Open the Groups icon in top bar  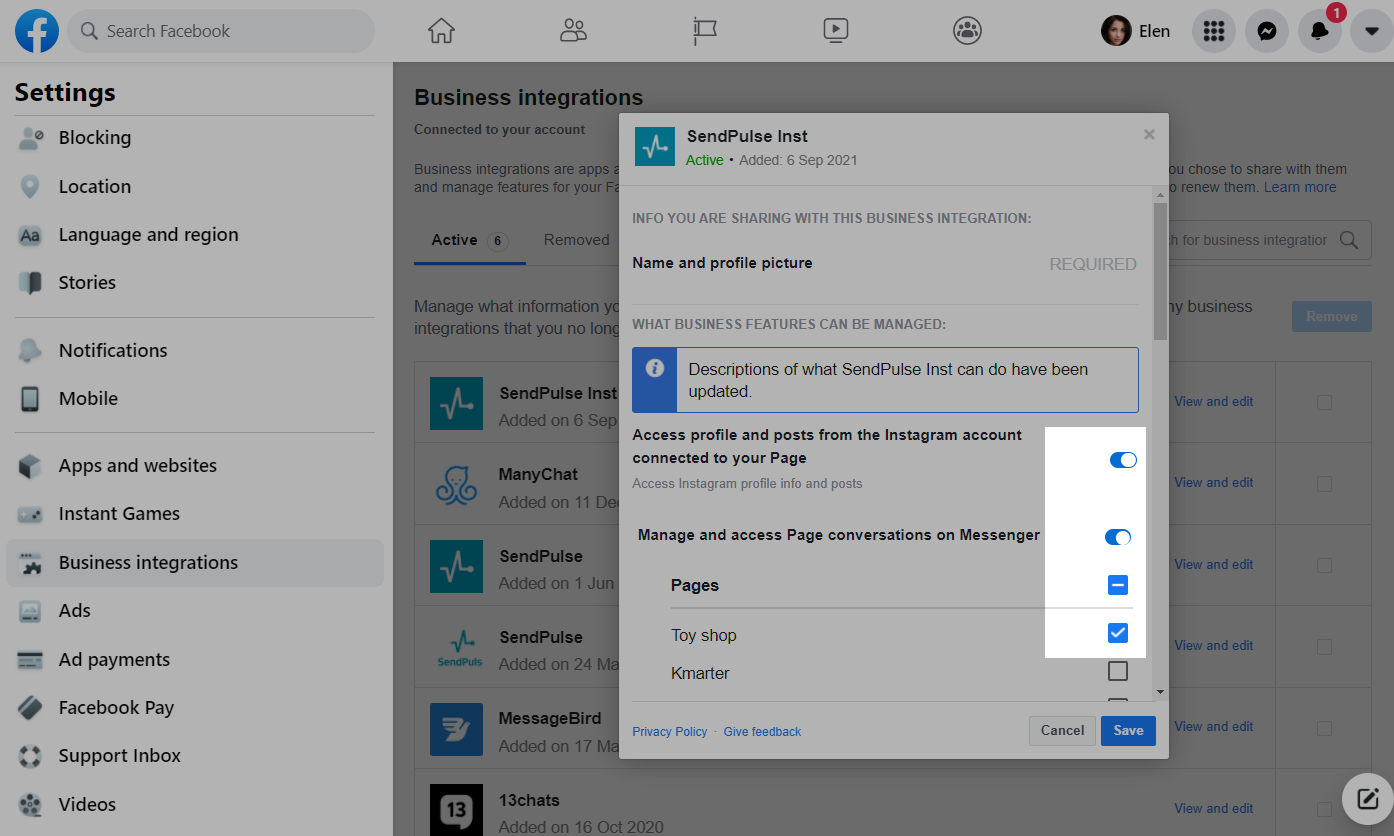(x=967, y=31)
